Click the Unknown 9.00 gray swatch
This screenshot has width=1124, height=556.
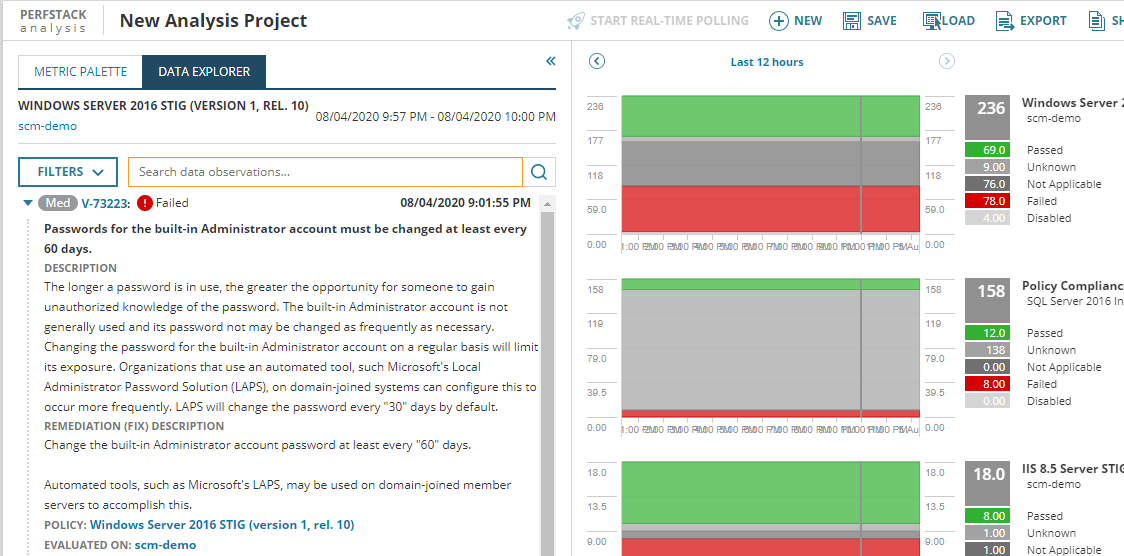987,167
